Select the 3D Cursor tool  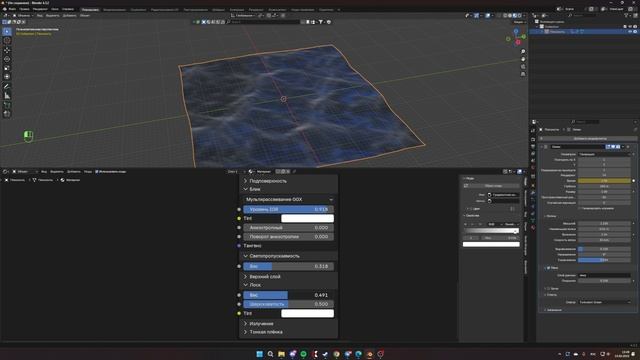click(7, 41)
